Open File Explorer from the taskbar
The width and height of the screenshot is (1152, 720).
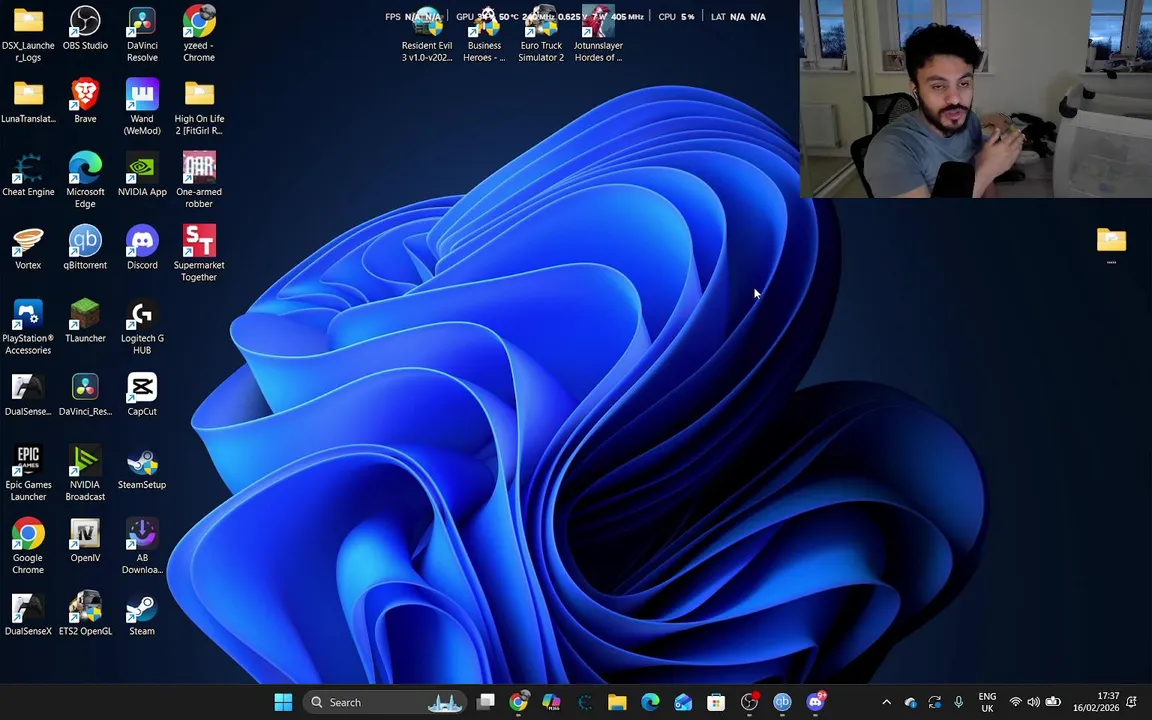tap(617, 702)
